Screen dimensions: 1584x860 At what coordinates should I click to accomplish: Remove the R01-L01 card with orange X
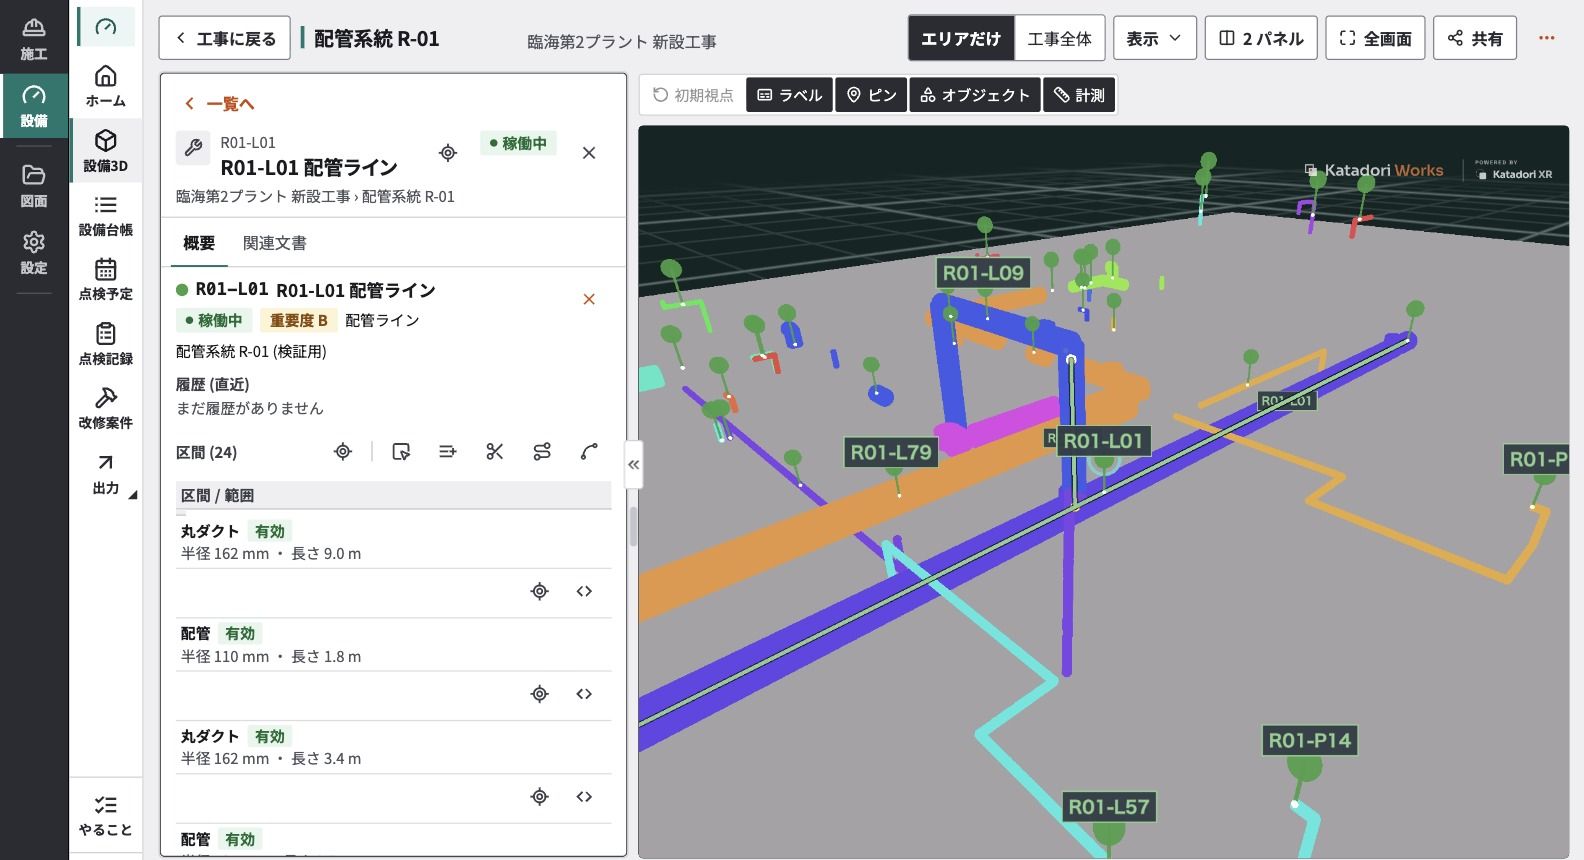click(589, 299)
